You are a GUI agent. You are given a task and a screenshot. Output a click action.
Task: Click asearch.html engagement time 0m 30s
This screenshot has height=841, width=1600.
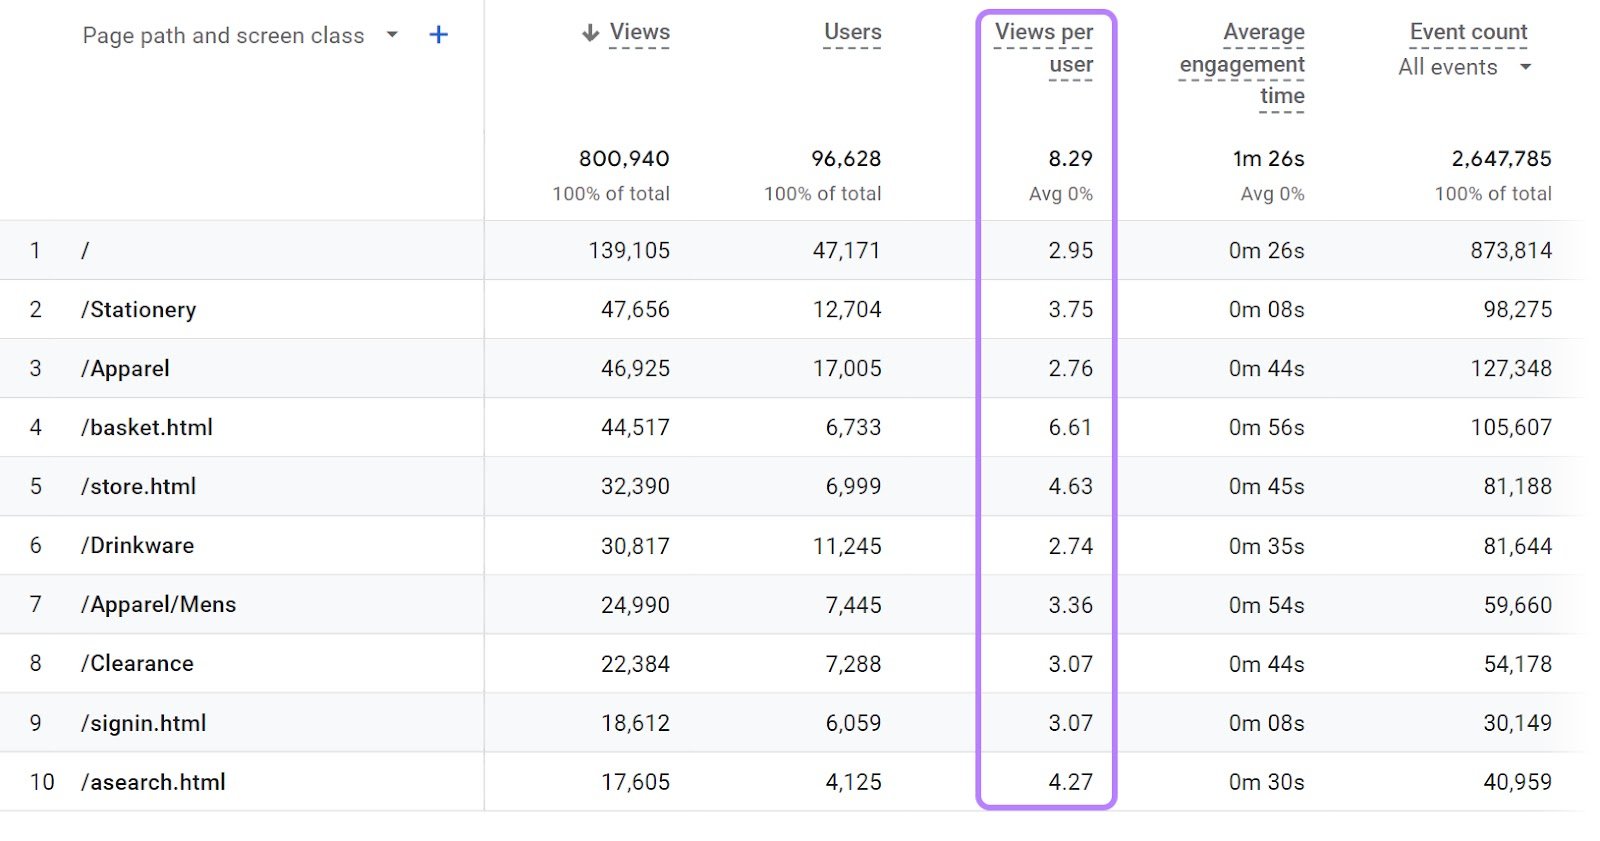pos(1266,782)
